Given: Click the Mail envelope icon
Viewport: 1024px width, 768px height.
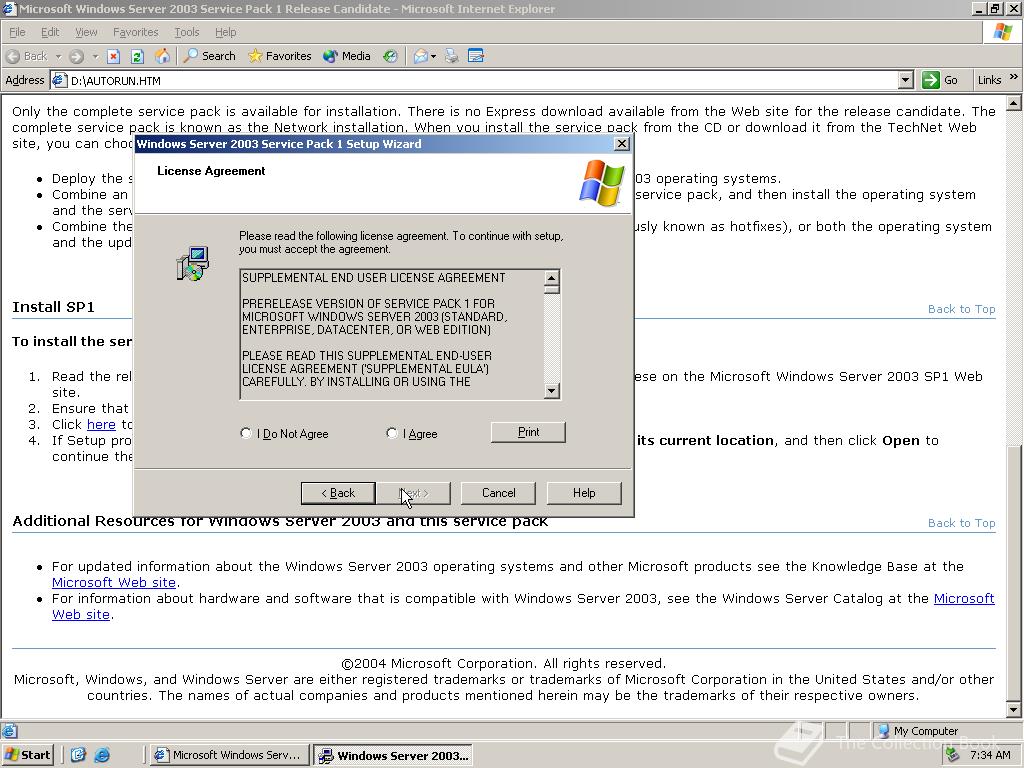Looking at the screenshot, I should [x=421, y=56].
